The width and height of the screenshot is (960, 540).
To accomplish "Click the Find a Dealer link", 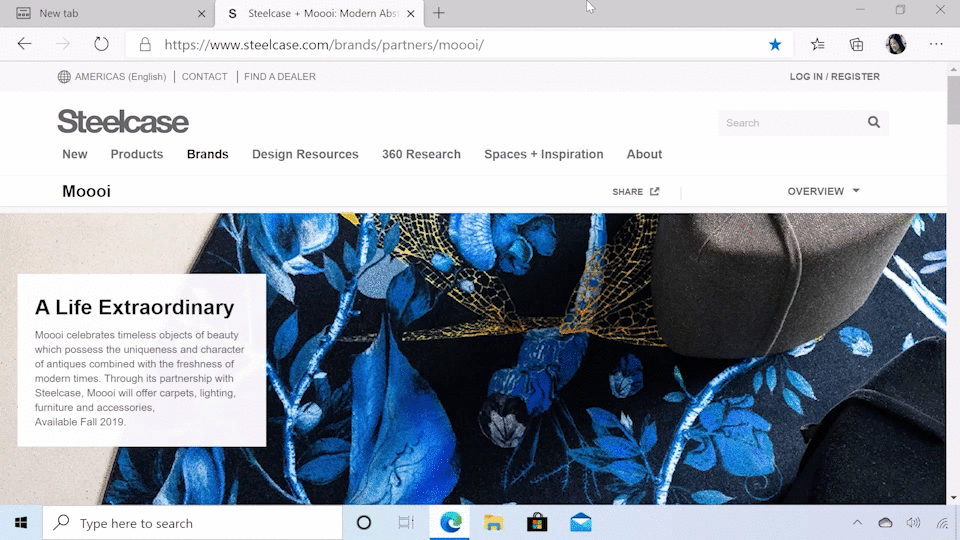I will point(280,77).
